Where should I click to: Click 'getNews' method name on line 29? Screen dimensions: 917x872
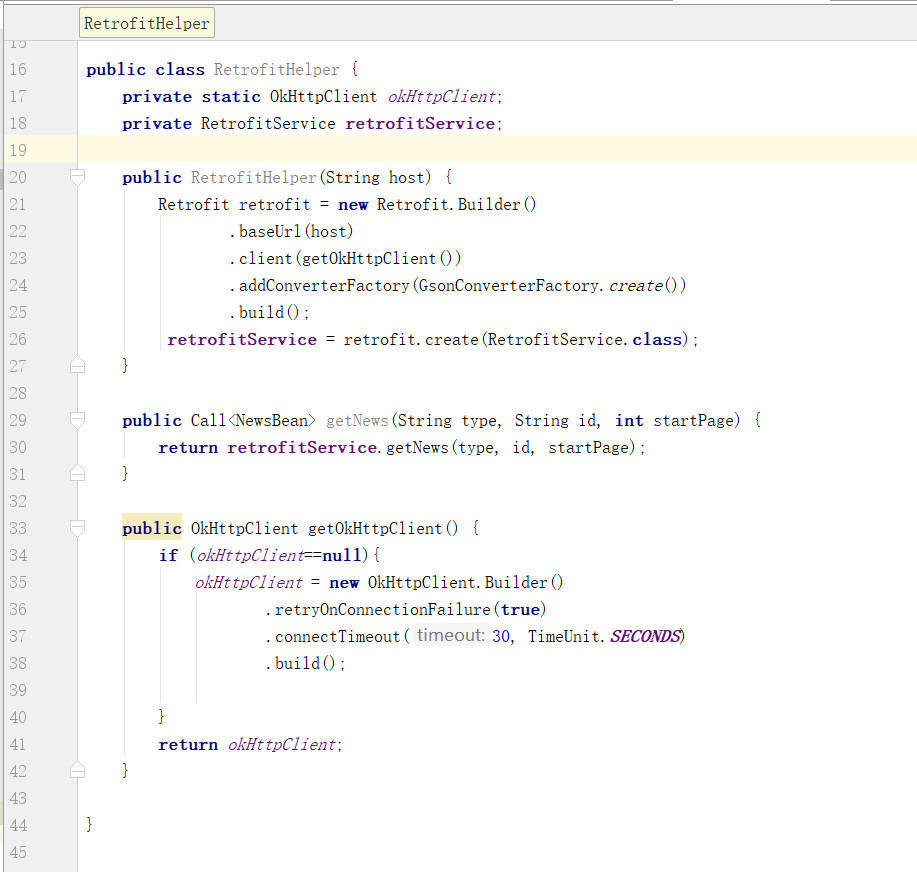[x=357, y=421]
